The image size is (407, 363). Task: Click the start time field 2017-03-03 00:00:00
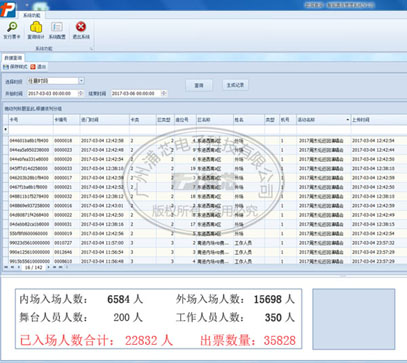pyautogui.click(x=52, y=94)
